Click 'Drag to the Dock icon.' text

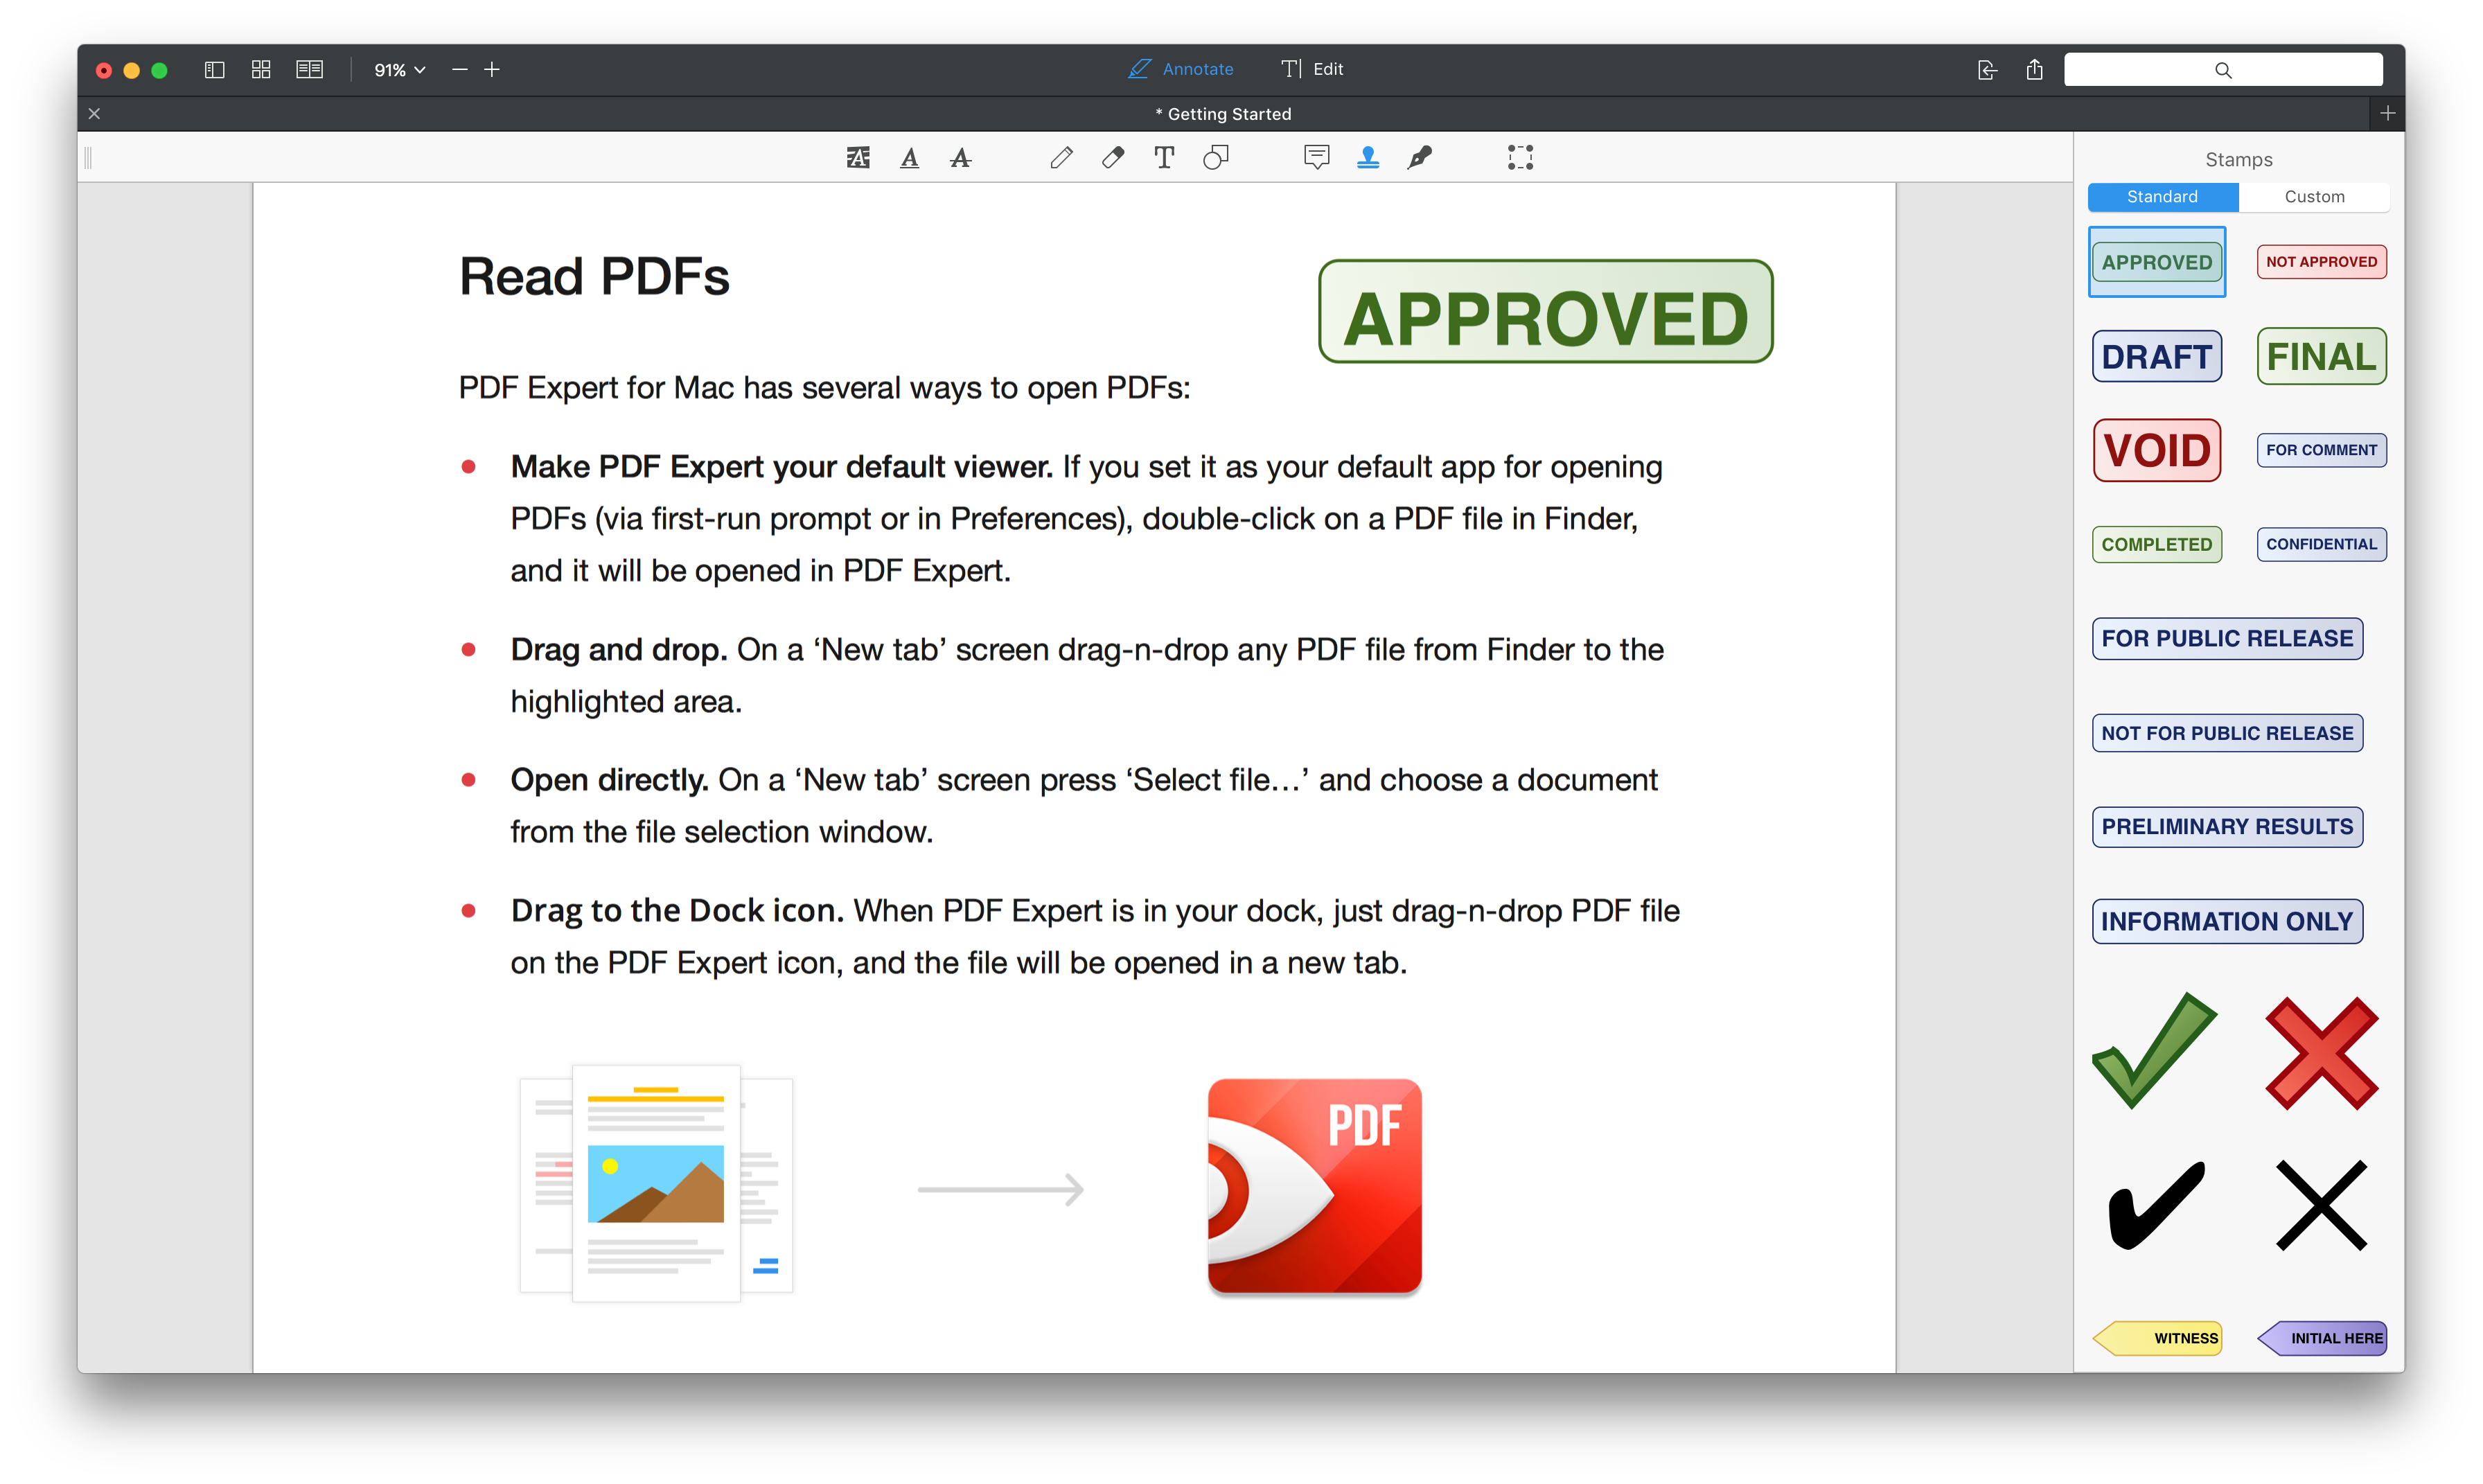tap(677, 910)
